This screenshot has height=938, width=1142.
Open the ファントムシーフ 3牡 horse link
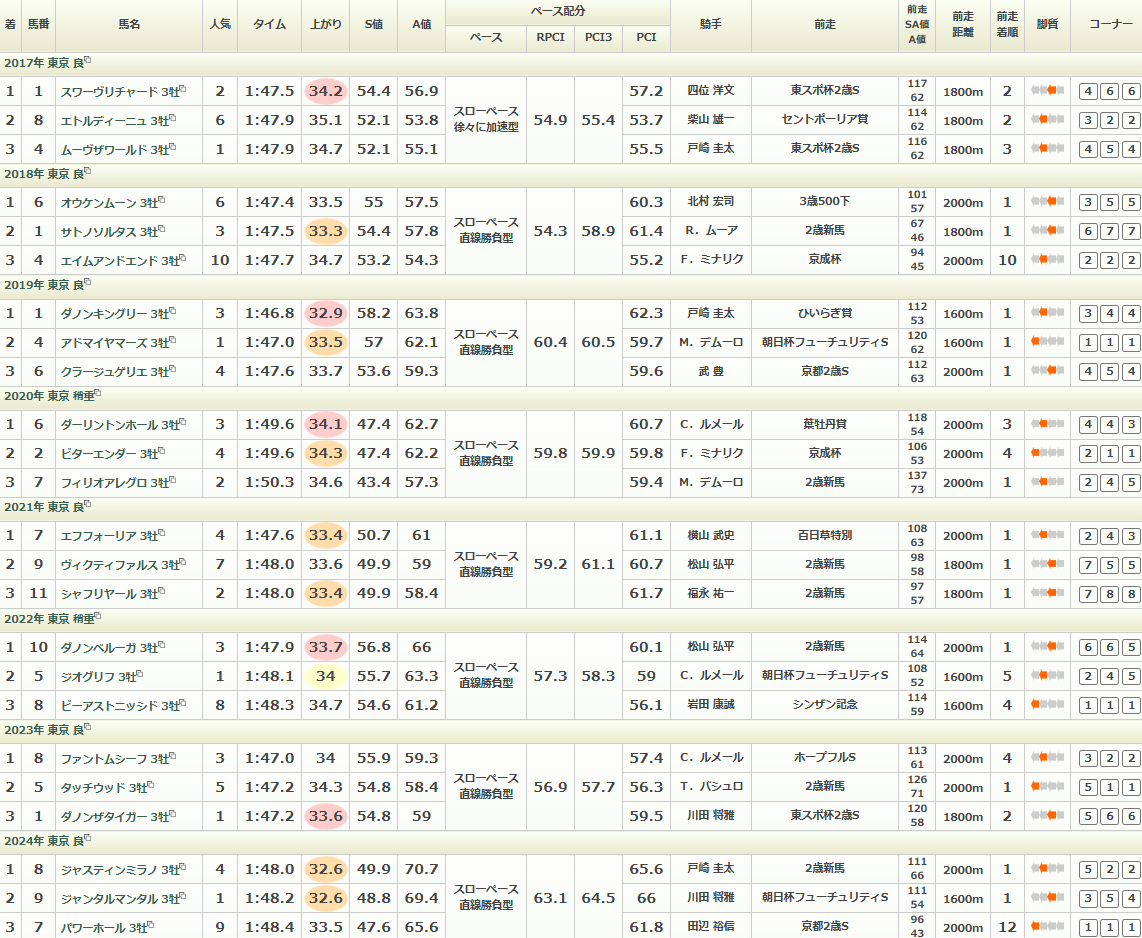click(x=108, y=758)
